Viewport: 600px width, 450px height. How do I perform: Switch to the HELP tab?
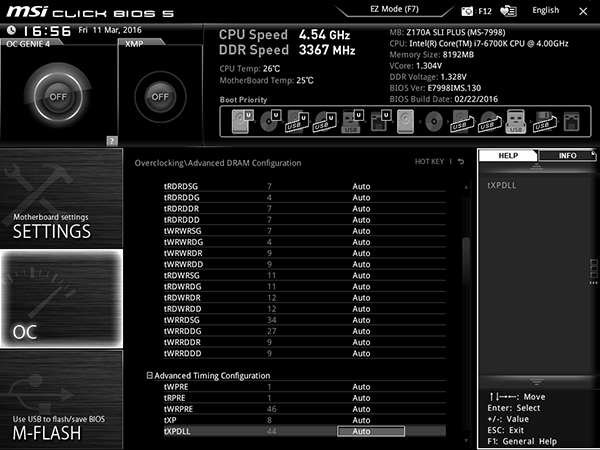click(x=508, y=155)
